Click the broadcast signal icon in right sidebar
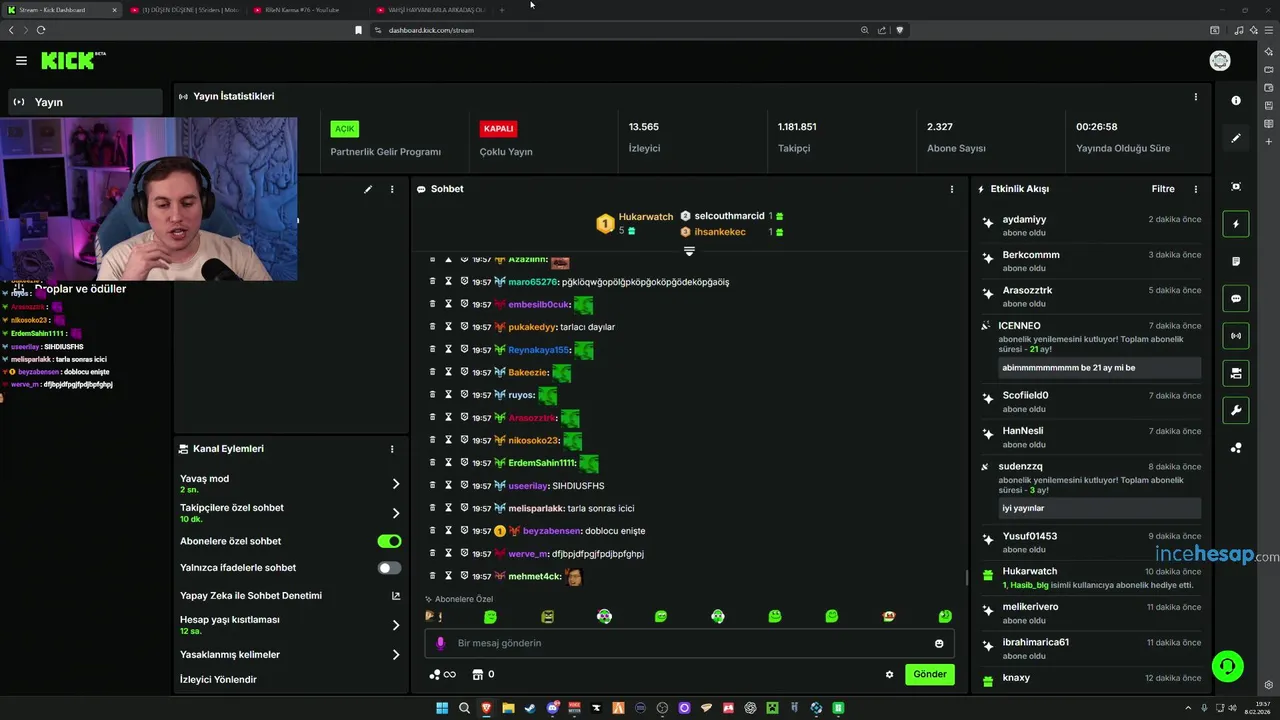 coord(1236,336)
